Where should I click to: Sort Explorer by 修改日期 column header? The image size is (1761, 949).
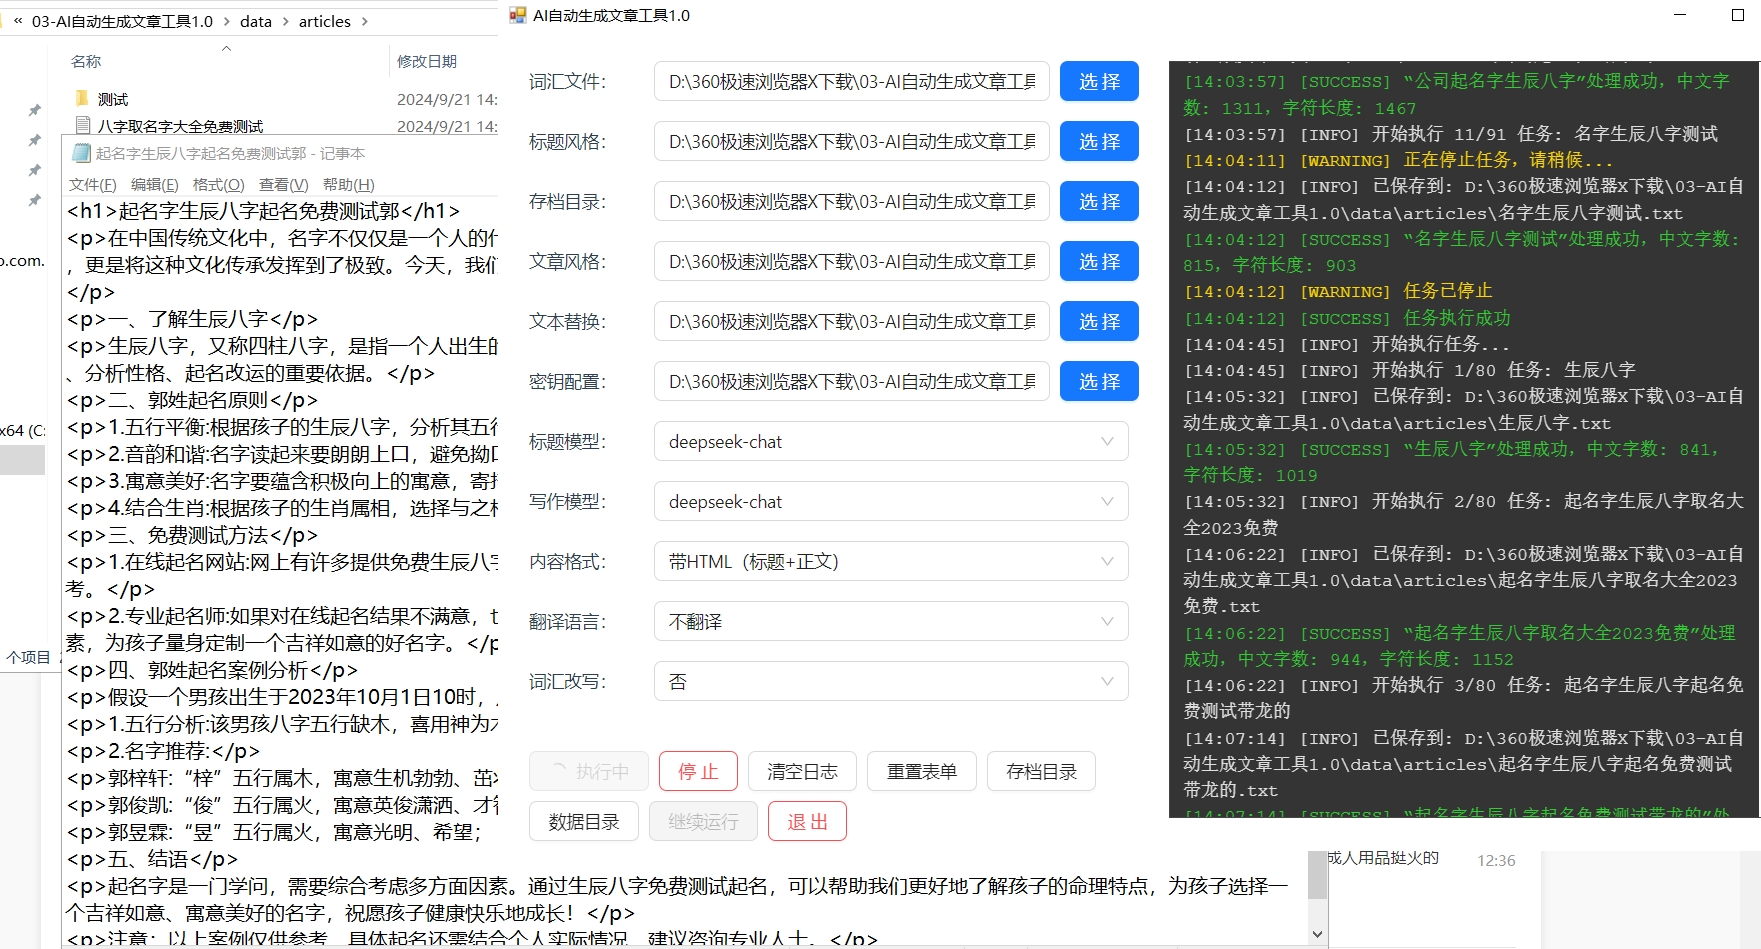[427, 61]
